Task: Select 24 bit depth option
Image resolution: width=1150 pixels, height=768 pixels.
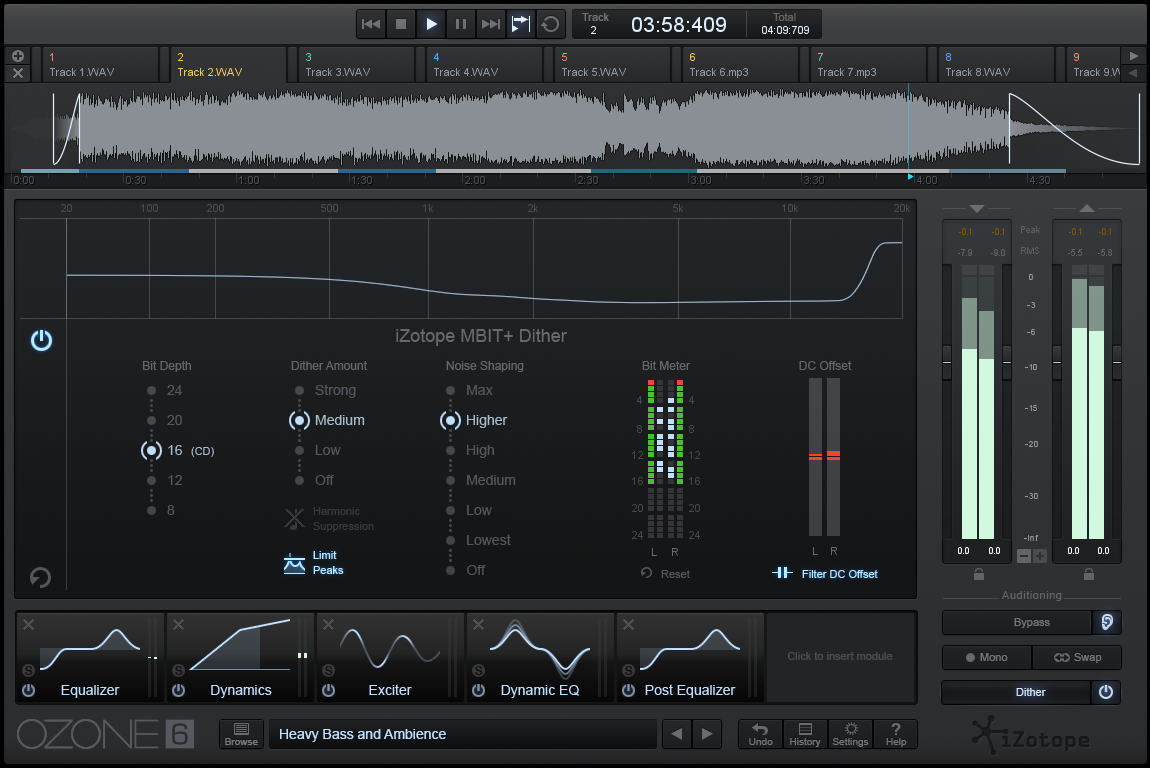Action: pos(152,391)
